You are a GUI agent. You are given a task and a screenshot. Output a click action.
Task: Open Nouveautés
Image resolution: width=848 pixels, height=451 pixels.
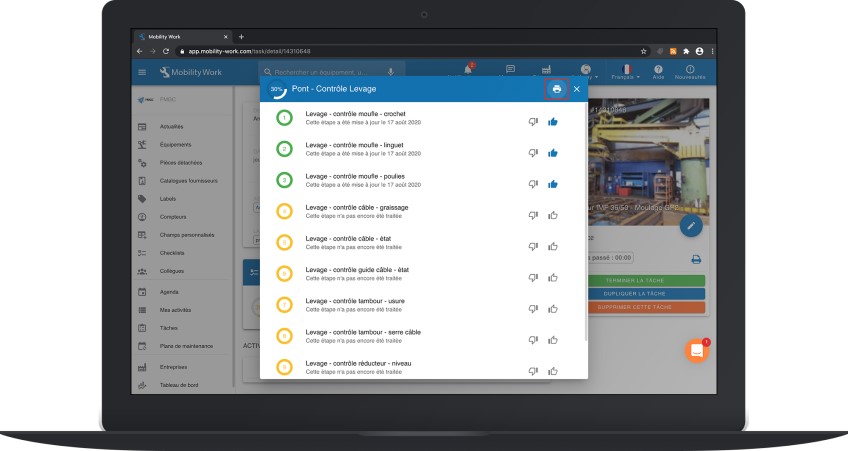pyautogui.click(x=690, y=72)
